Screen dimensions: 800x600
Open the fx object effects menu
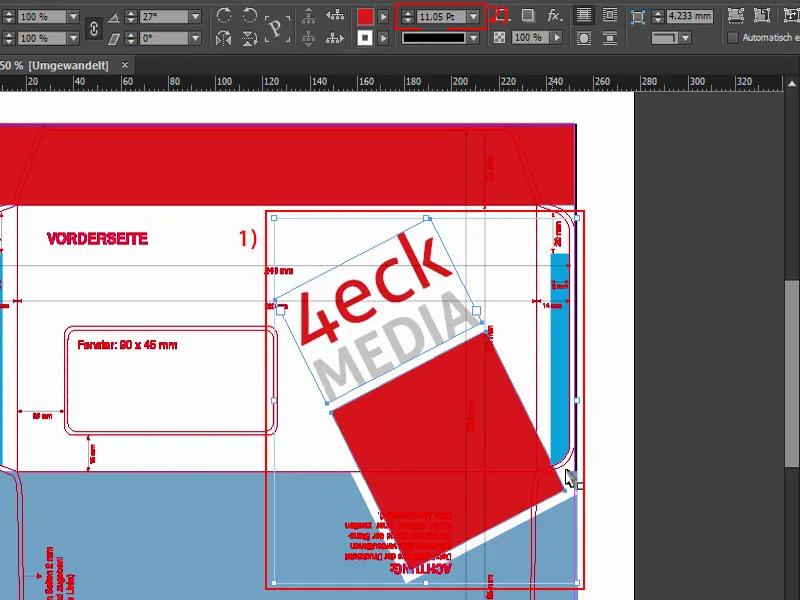[x=555, y=16]
